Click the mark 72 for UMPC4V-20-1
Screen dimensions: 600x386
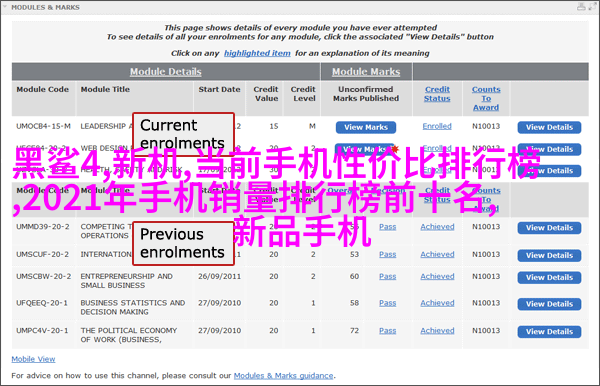(354, 331)
